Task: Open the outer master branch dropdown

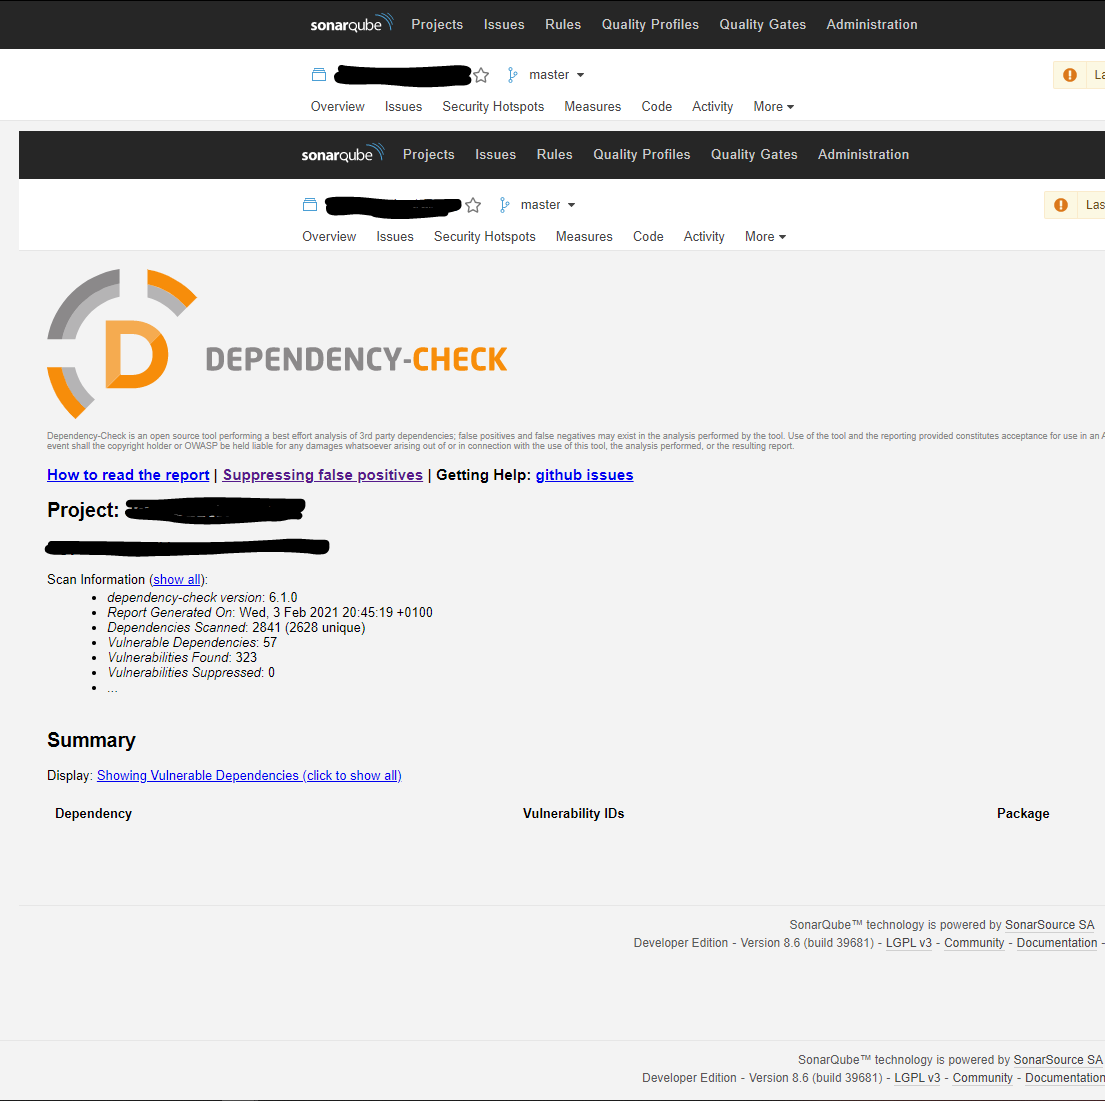Action: (x=556, y=75)
